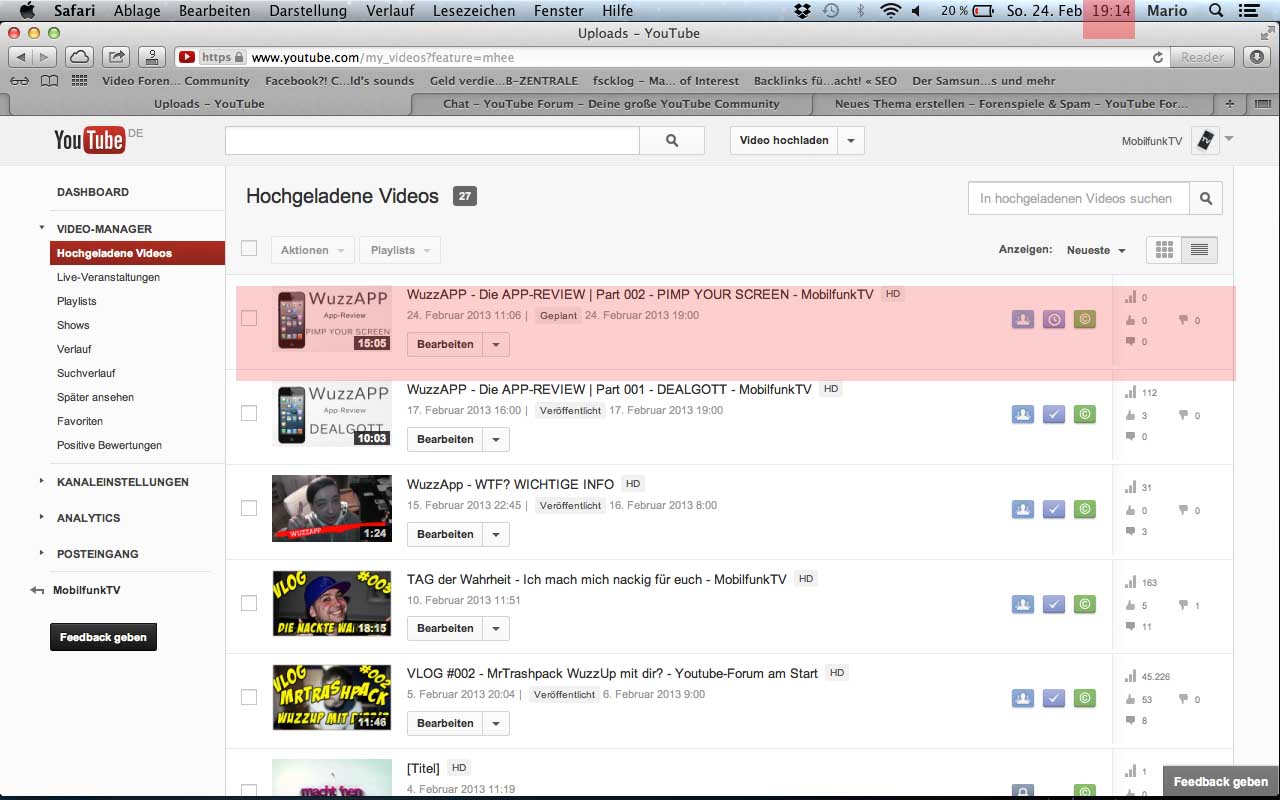
Task: Click the search icon in uploaded videos search
Action: click(x=1206, y=199)
